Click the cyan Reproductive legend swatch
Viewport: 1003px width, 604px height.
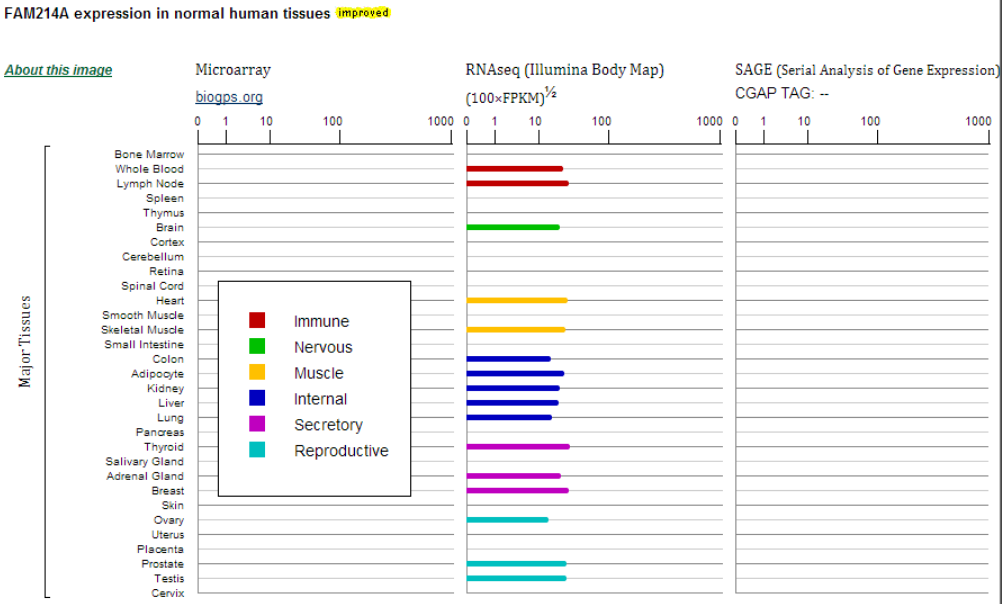pyautogui.click(x=257, y=450)
